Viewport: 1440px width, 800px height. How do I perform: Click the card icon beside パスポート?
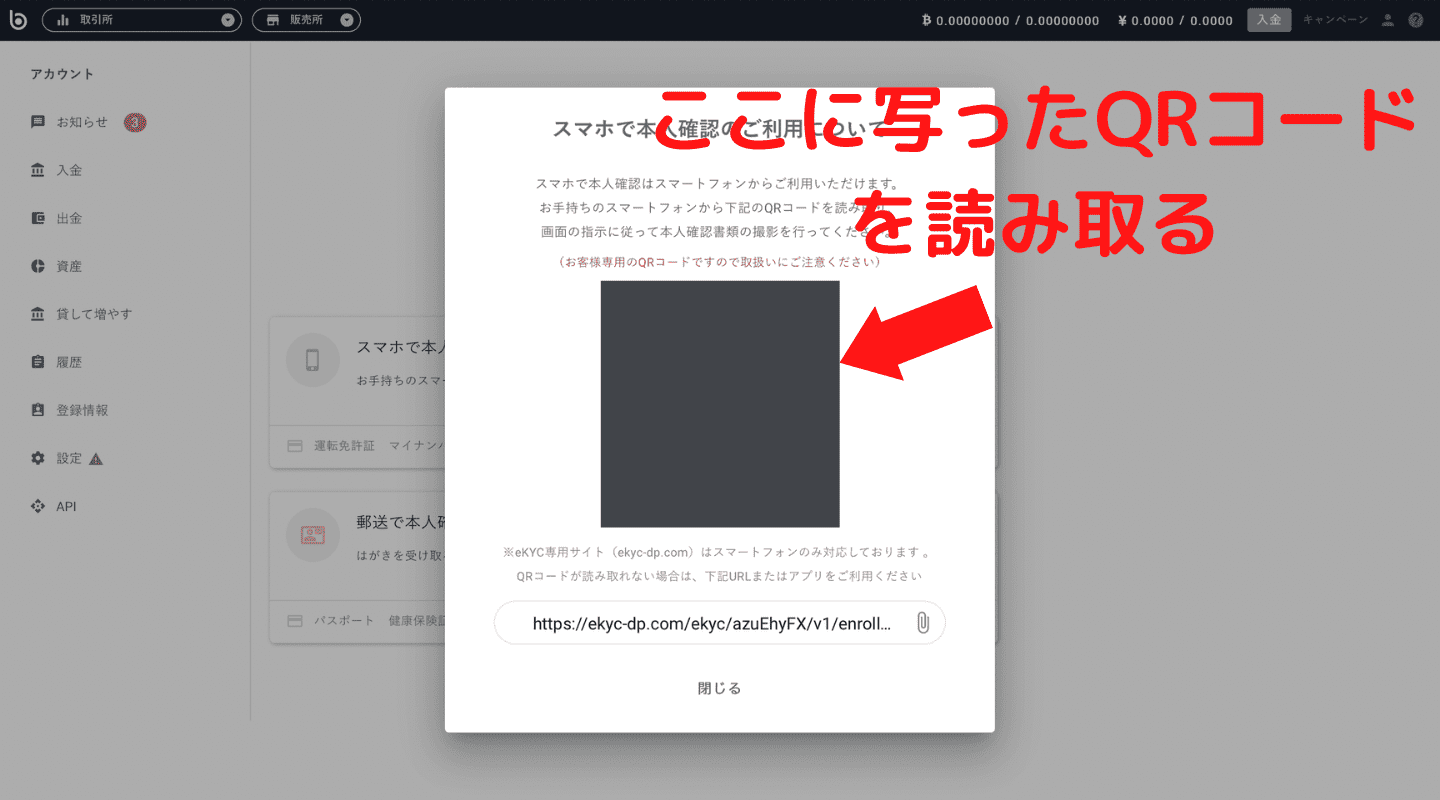295,621
